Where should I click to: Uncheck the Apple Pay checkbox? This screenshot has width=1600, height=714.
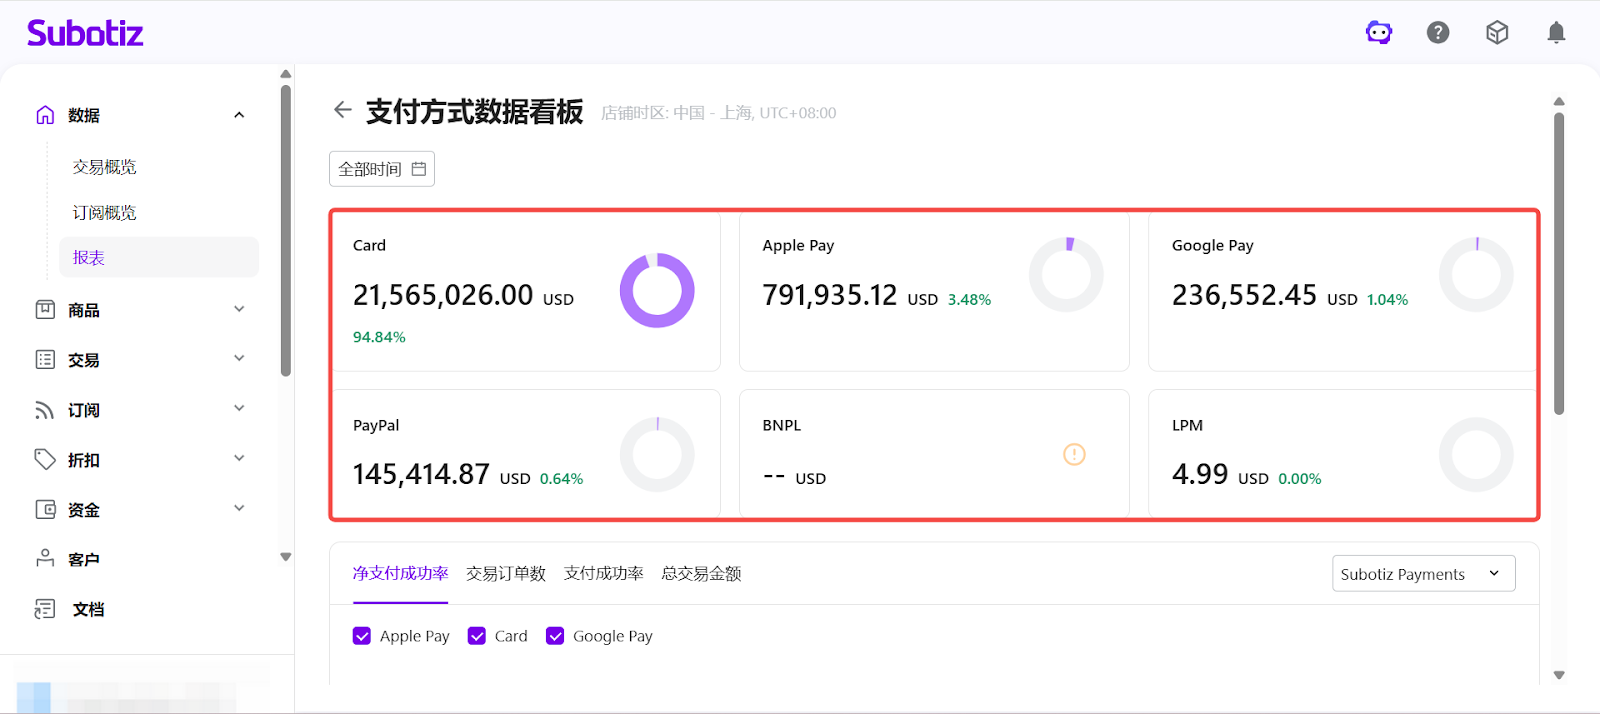pyautogui.click(x=362, y=636)
